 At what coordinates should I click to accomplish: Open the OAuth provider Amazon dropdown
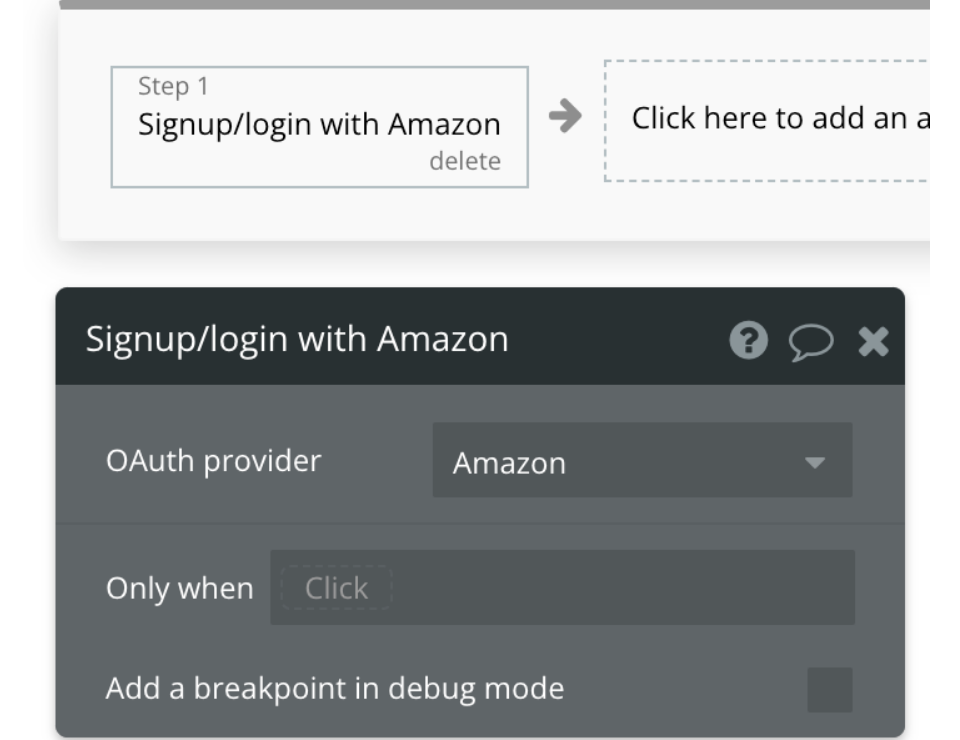coord(642,460)
